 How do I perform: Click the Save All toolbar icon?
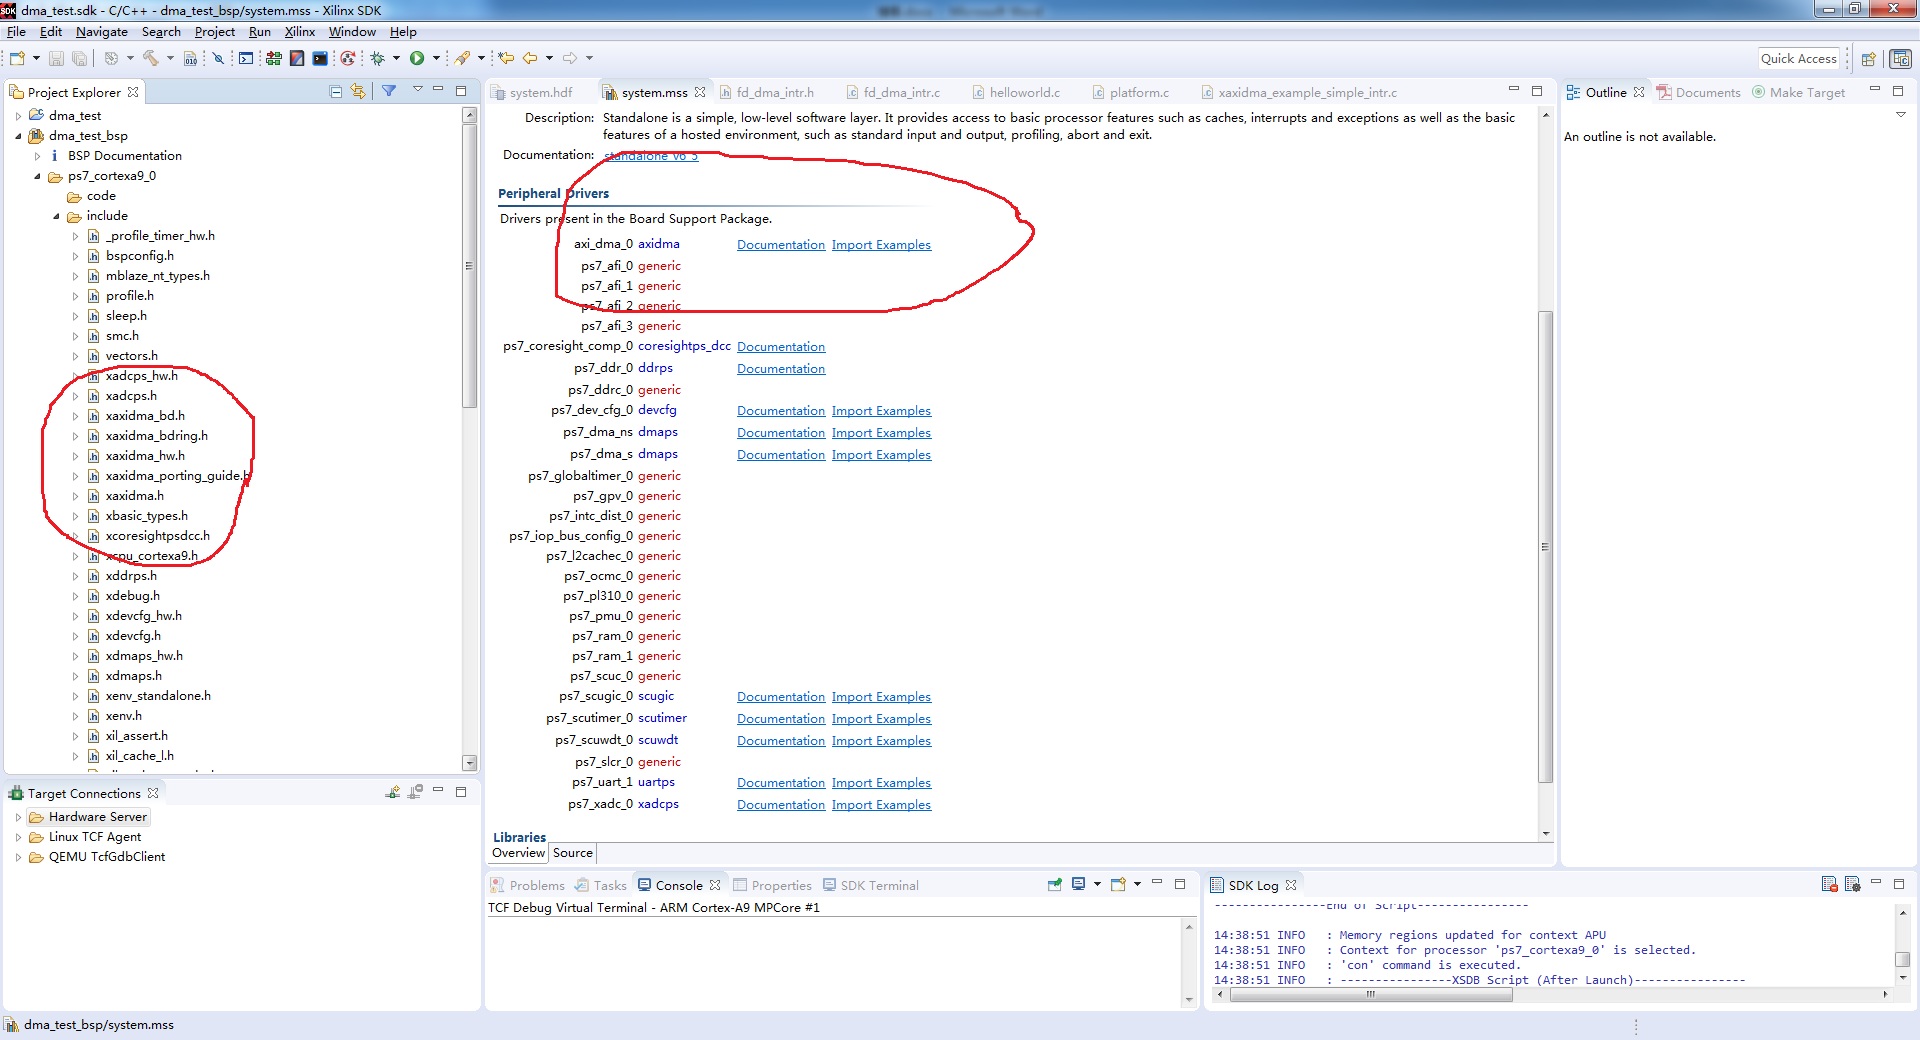(x=79, y=58)
